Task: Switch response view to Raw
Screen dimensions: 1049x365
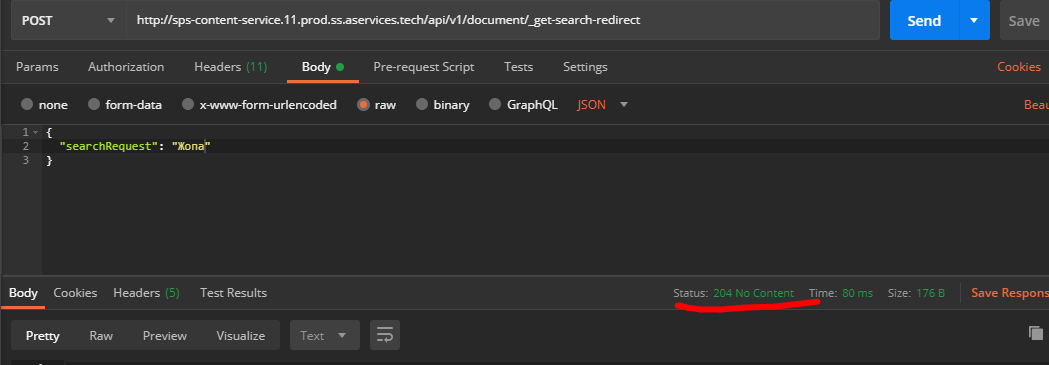Action: [x=101, y=336]
